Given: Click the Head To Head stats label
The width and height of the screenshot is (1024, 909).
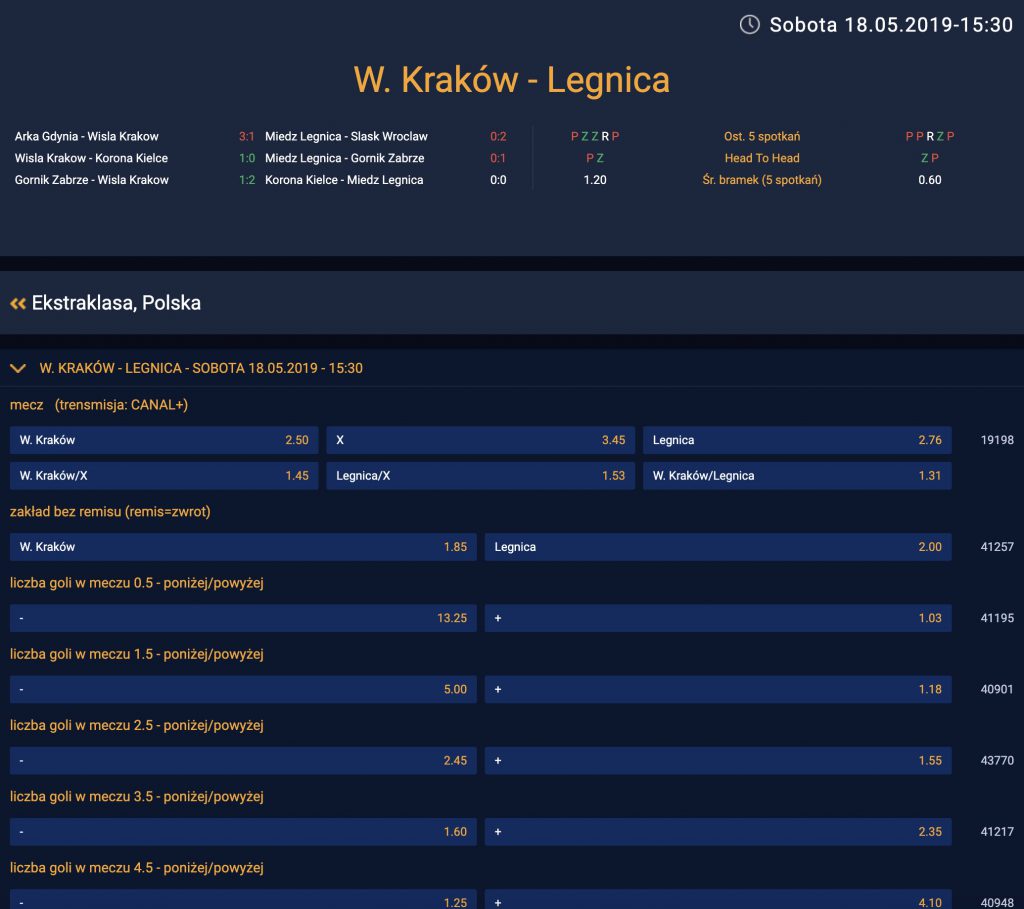Looking at the screenshot, I should point(762,158).
